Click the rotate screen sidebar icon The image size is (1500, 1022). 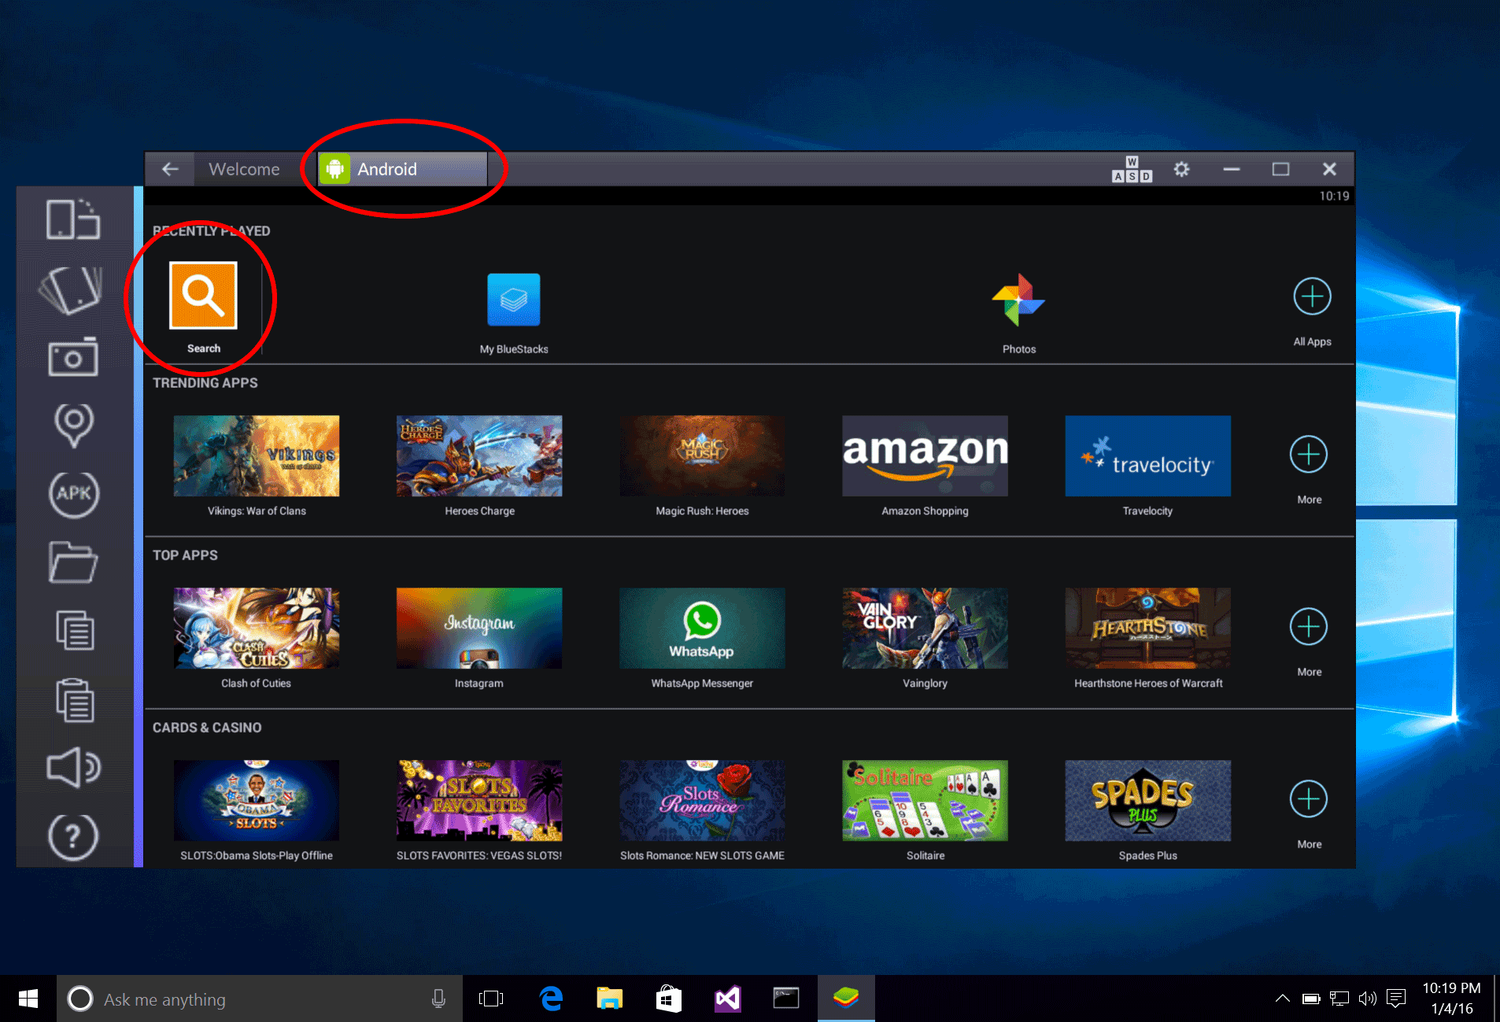73,219
